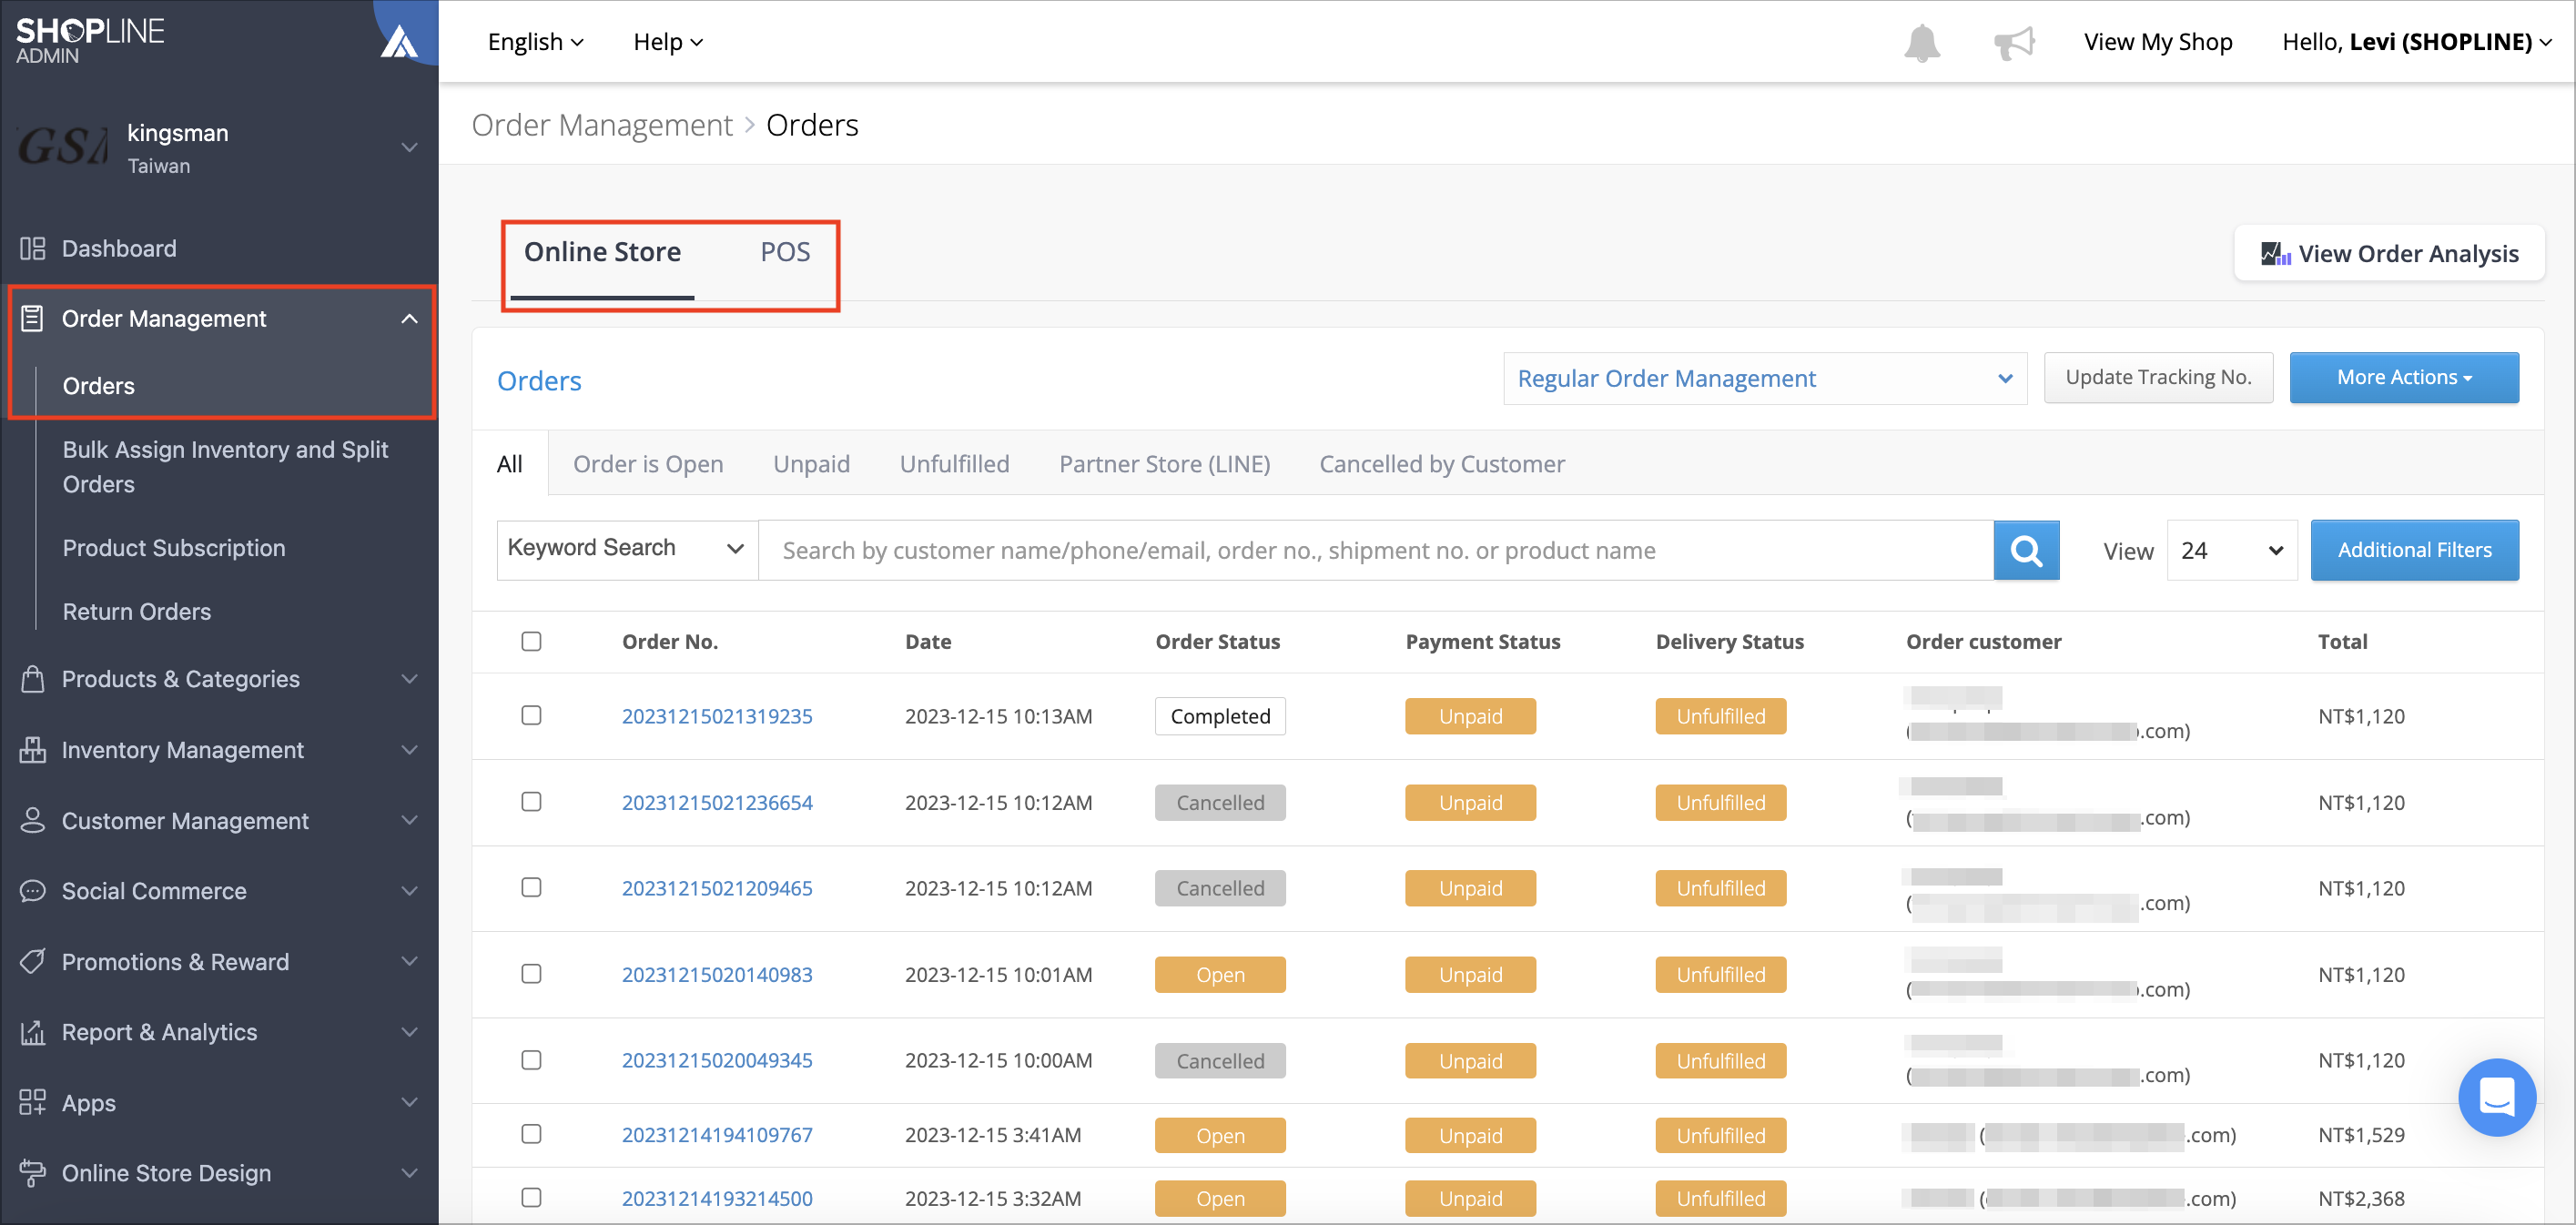The image size is (2576, 1225).
Task: Switch to the POS tab
Action: point(785,252)
